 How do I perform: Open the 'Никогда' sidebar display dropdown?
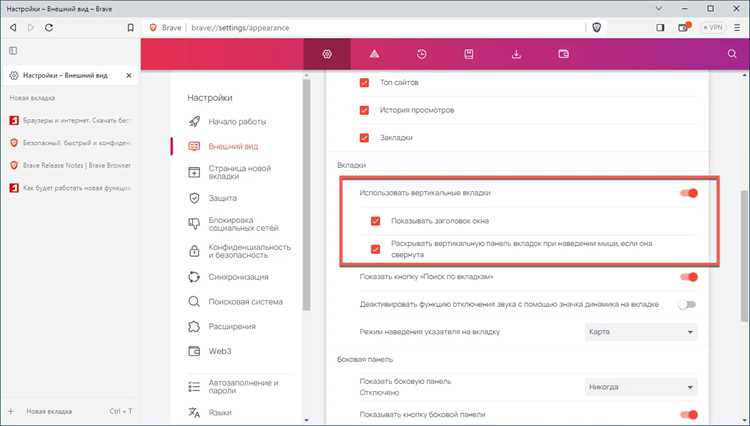pyautogui.click(x=641, y=387)
